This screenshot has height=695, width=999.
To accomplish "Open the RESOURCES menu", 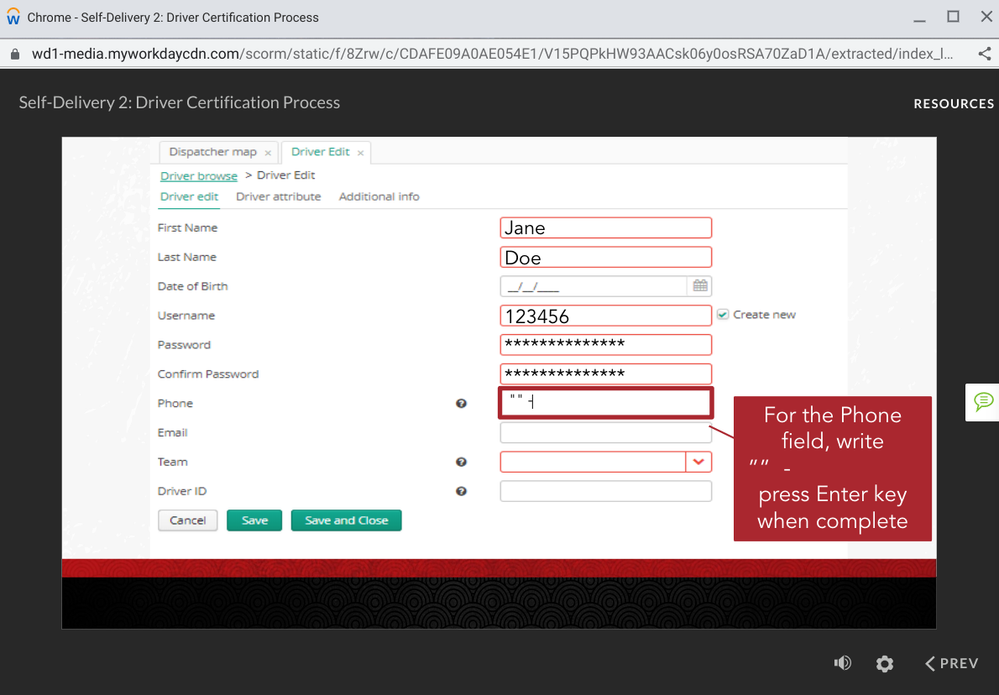I will 953,104.
